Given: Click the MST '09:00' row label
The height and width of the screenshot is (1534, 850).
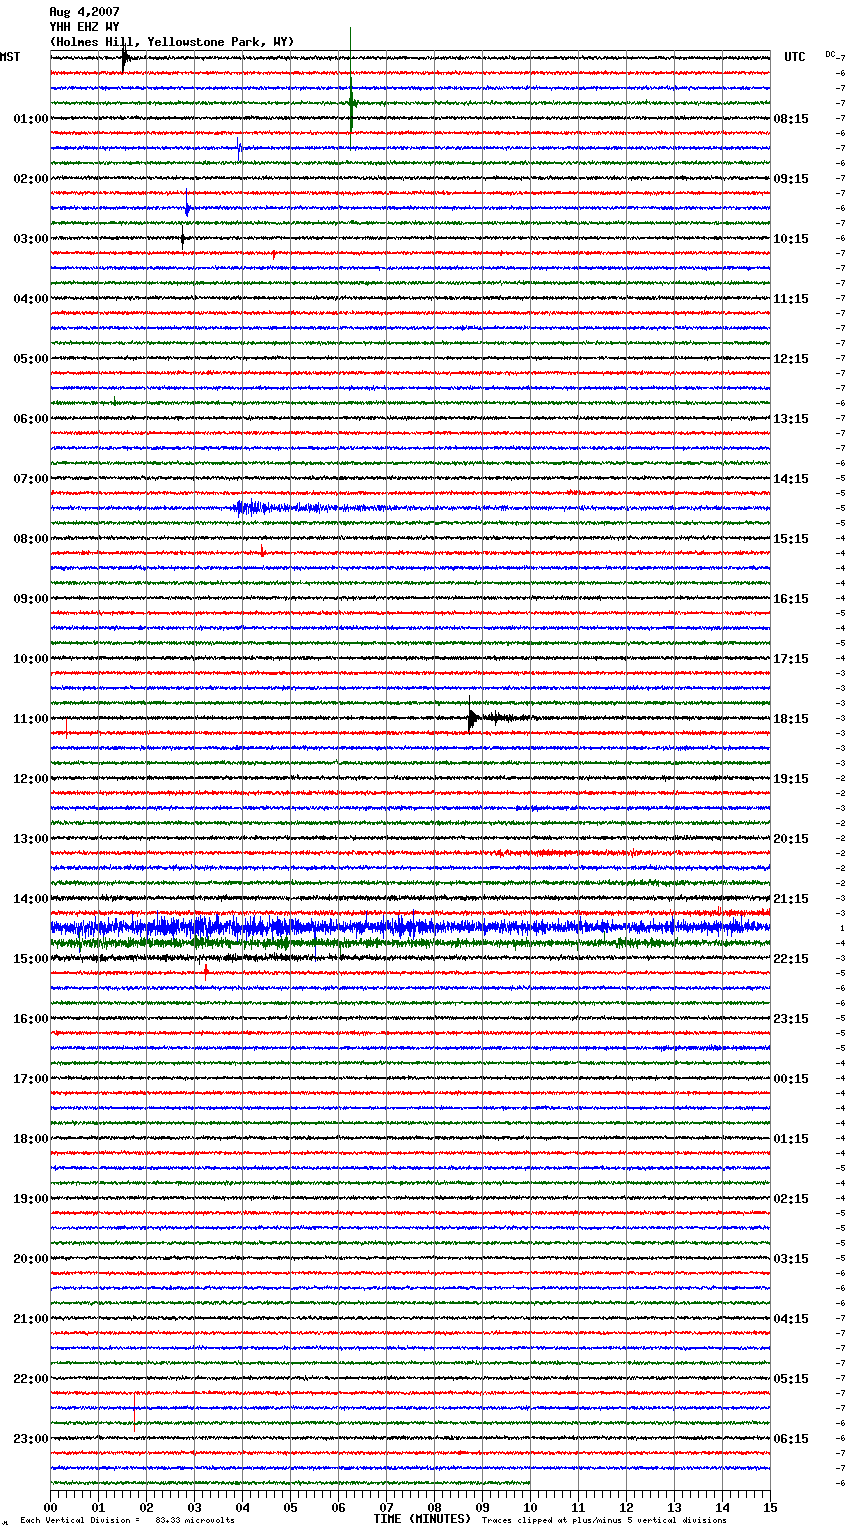Looking at the screenshot, I should coord(31,599).
